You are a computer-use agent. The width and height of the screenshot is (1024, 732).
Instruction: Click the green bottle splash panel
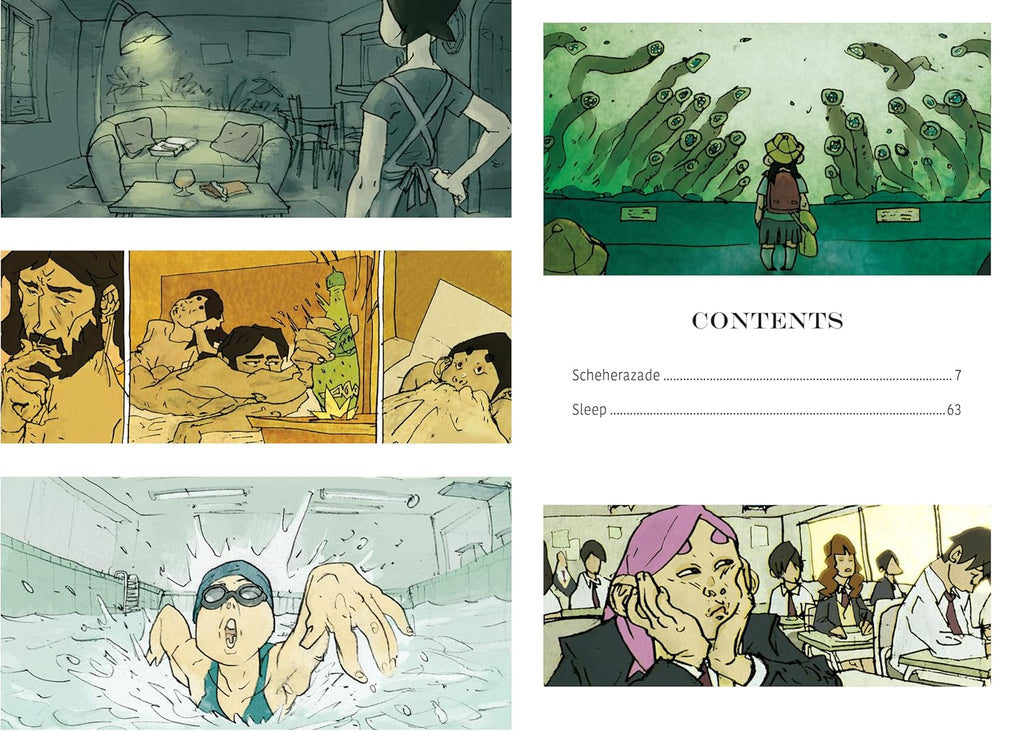(253, 347)
